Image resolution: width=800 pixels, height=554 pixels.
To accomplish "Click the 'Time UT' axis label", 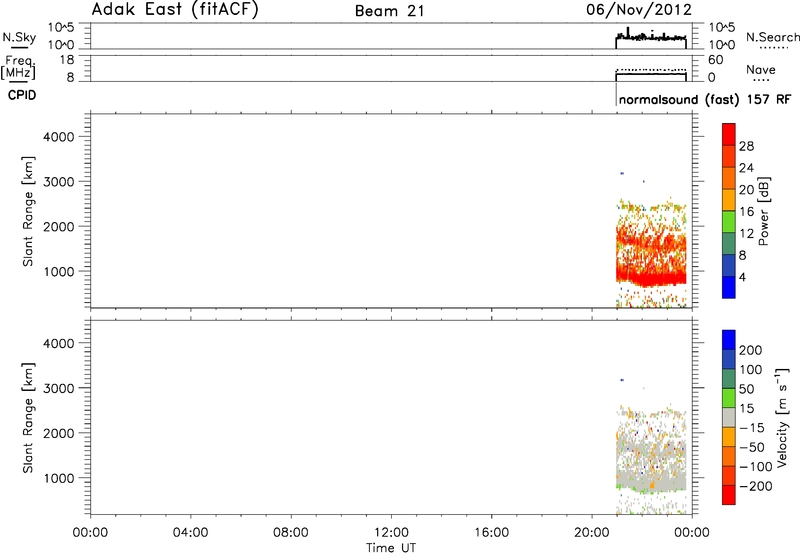I will (391, 548).
